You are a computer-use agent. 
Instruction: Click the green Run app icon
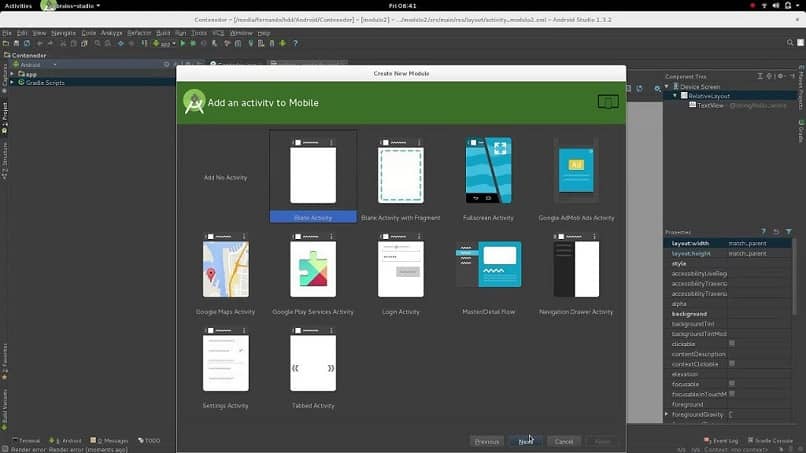coord(182,44)
